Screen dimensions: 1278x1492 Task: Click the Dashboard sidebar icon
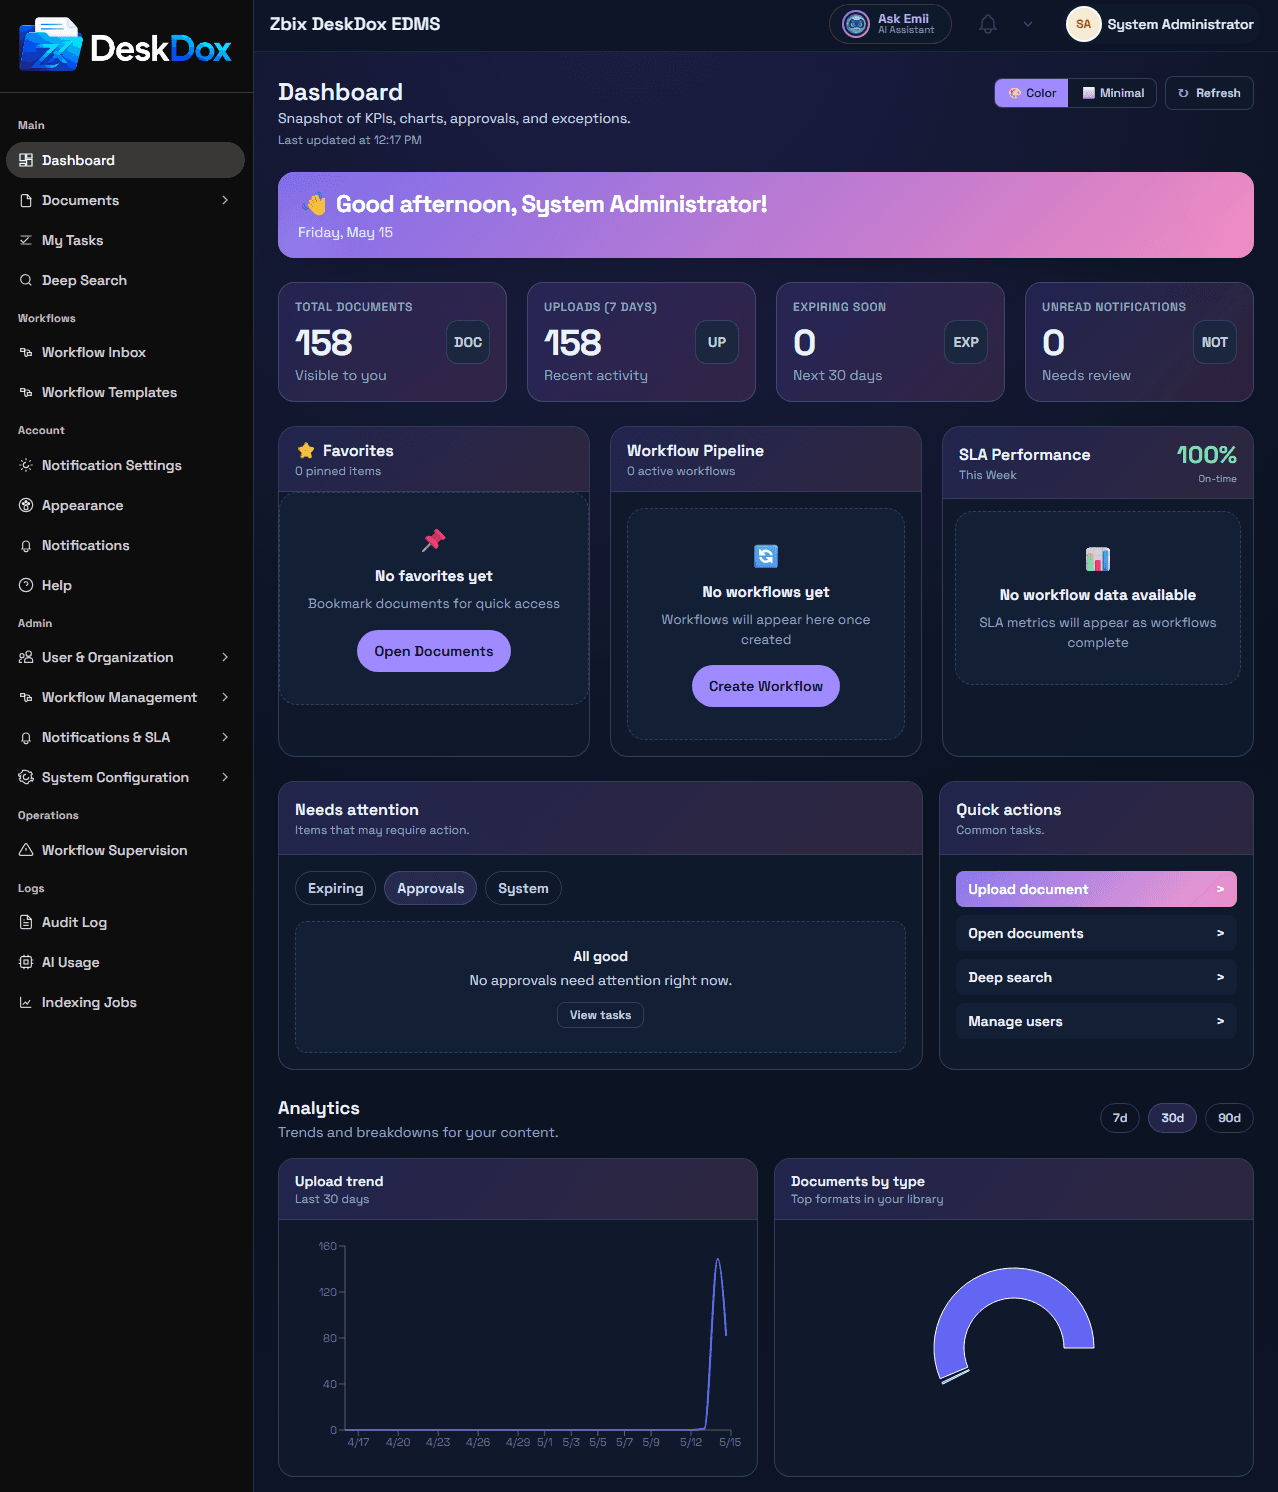click(x=26, y=160)
